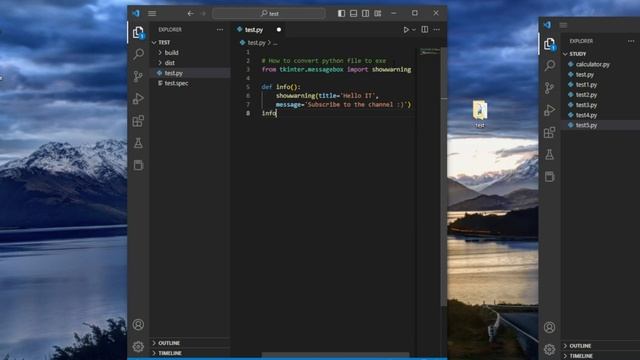Open Manage gear in background window
Image resolution: width=640 pixels, height=360 pixels.
click(x=550, y=349)
